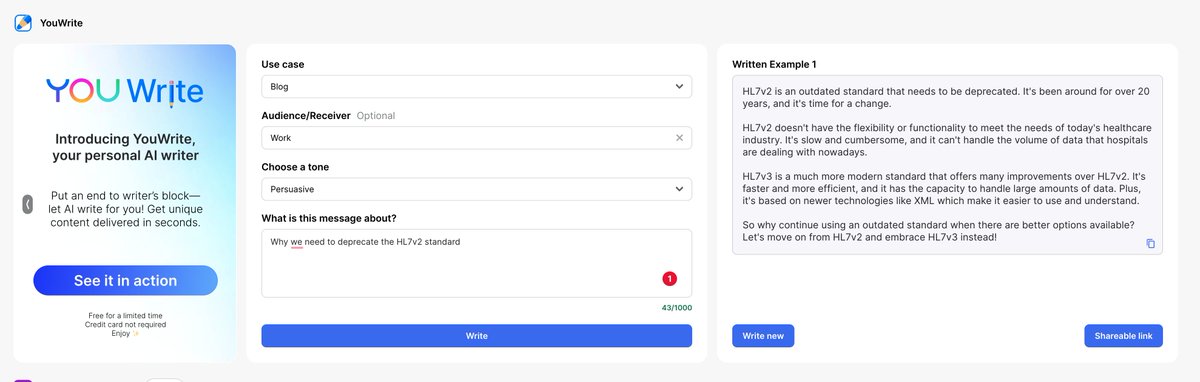This screenshot has height=382, width=1200.
Task: Click the Audience/Receiver input containing Work
Action: pos(476,138)
